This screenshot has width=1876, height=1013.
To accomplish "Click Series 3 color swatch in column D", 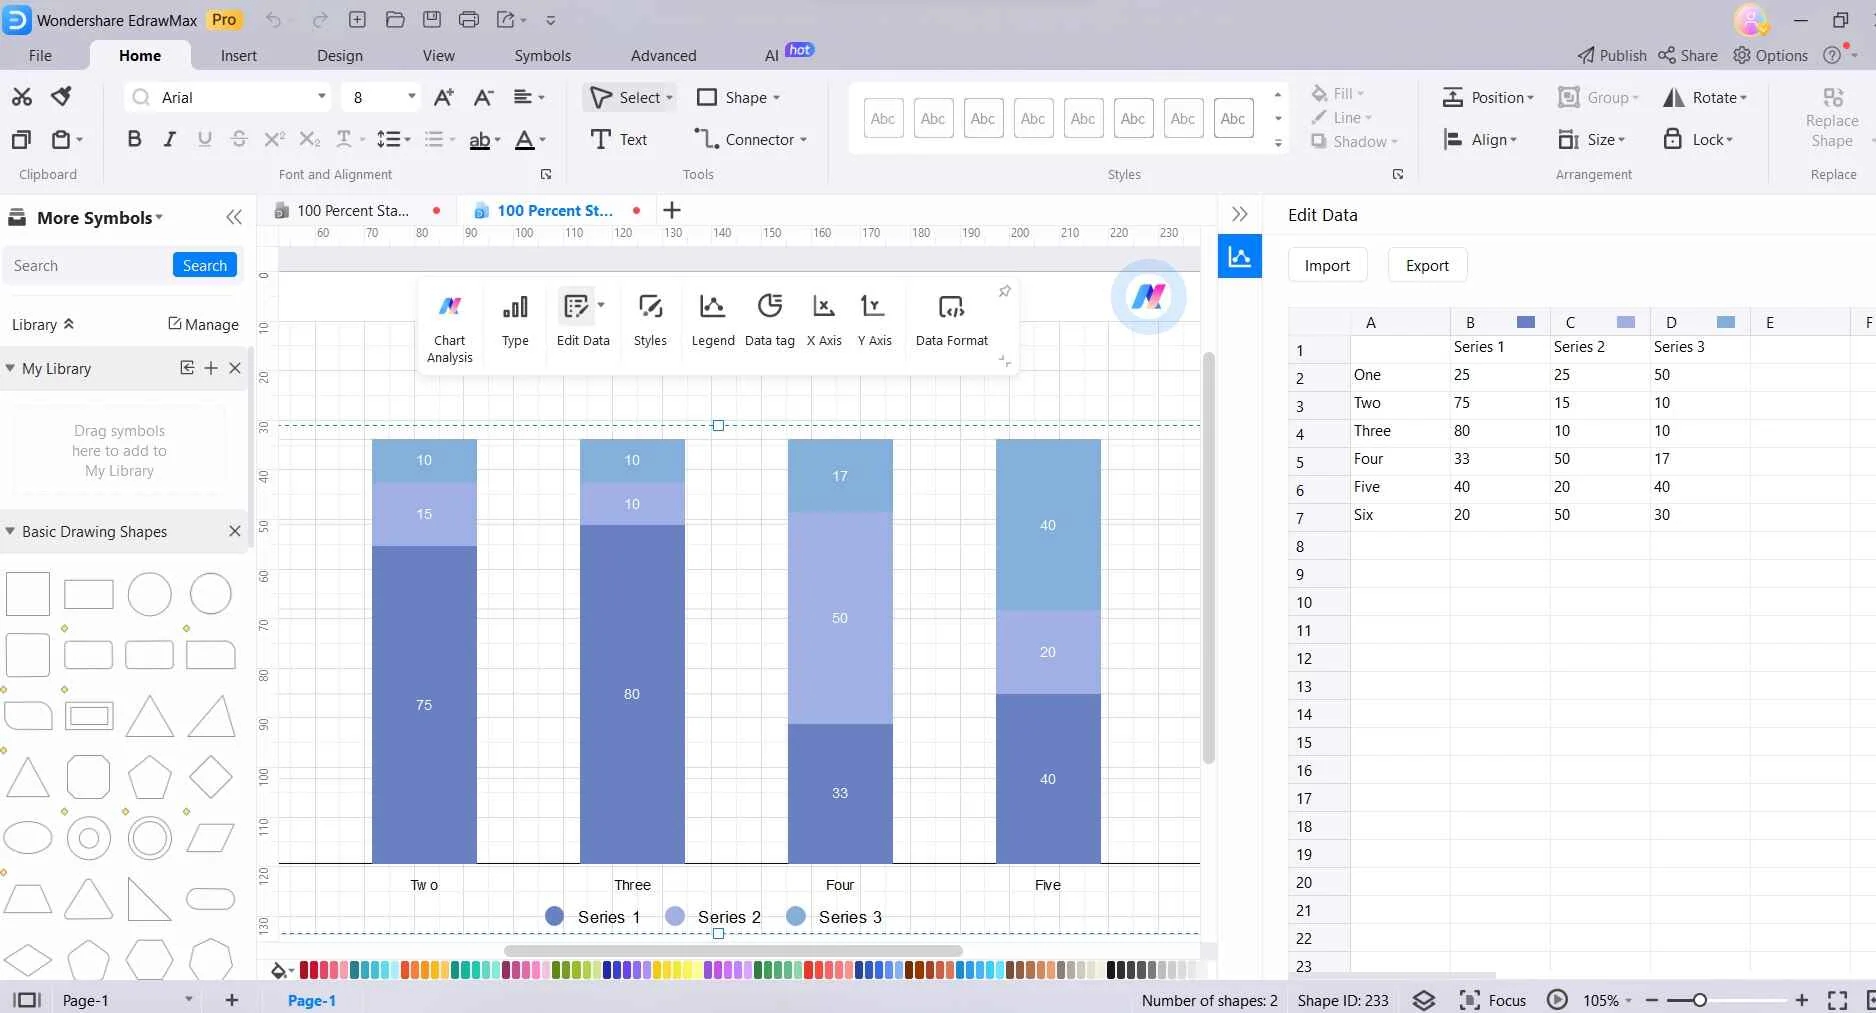I will click(1726, 322).
